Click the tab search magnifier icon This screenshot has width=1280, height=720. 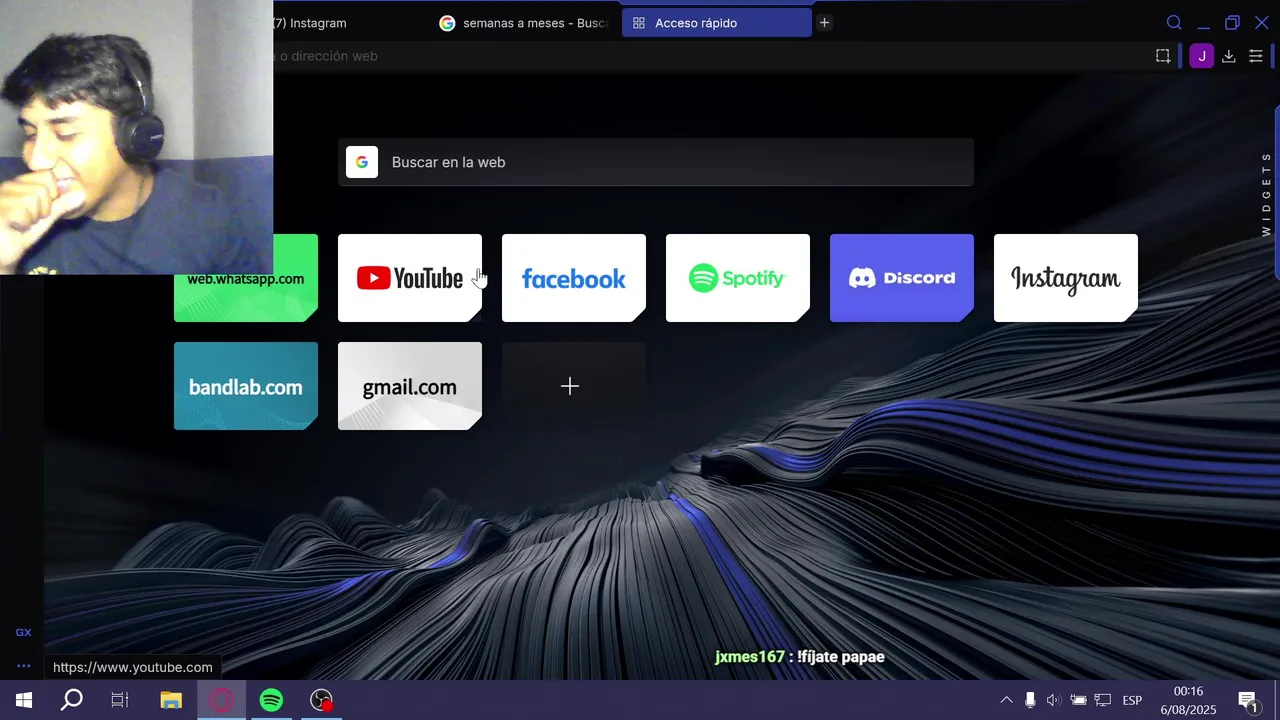pyautogui.click(x=1174, y=23)
